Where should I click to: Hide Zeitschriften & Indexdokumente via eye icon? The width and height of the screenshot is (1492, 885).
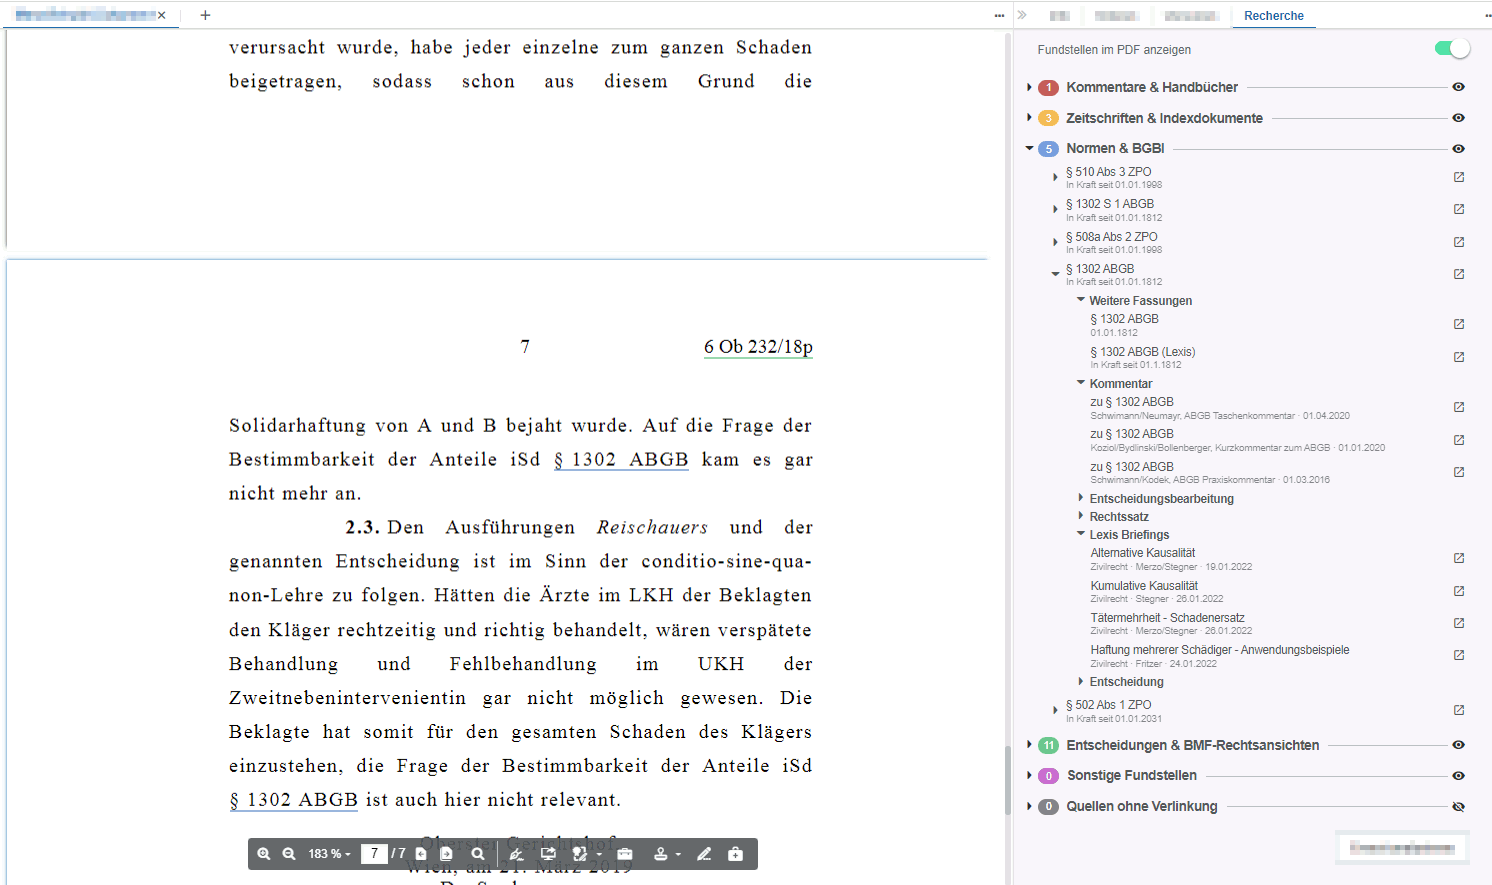coord(1459,118)
